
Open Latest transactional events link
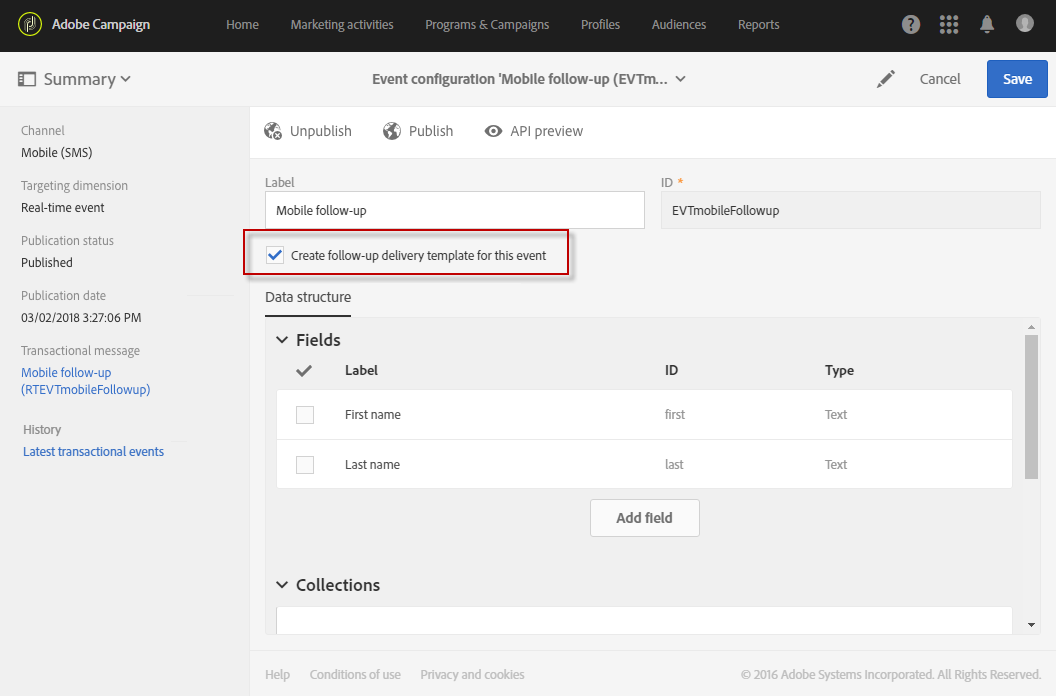pyautogui.click(x=93, y=452)
